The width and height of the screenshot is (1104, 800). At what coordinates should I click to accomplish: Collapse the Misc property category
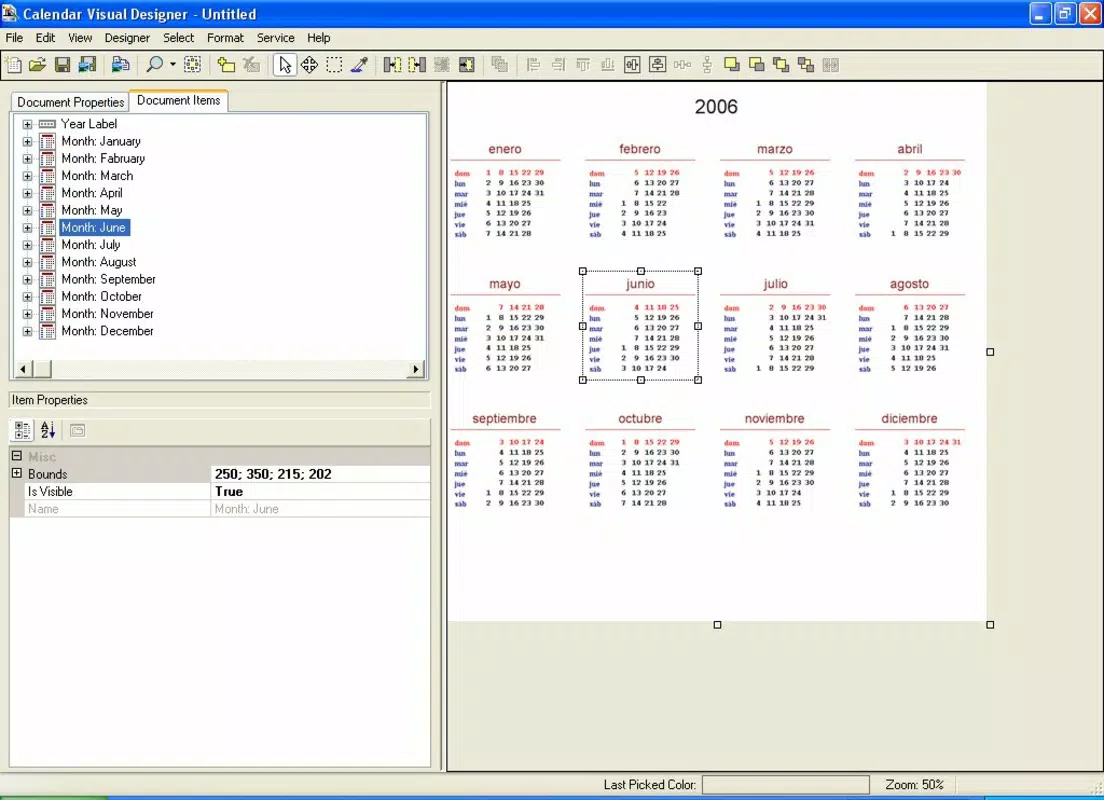[x=17, y=456]
